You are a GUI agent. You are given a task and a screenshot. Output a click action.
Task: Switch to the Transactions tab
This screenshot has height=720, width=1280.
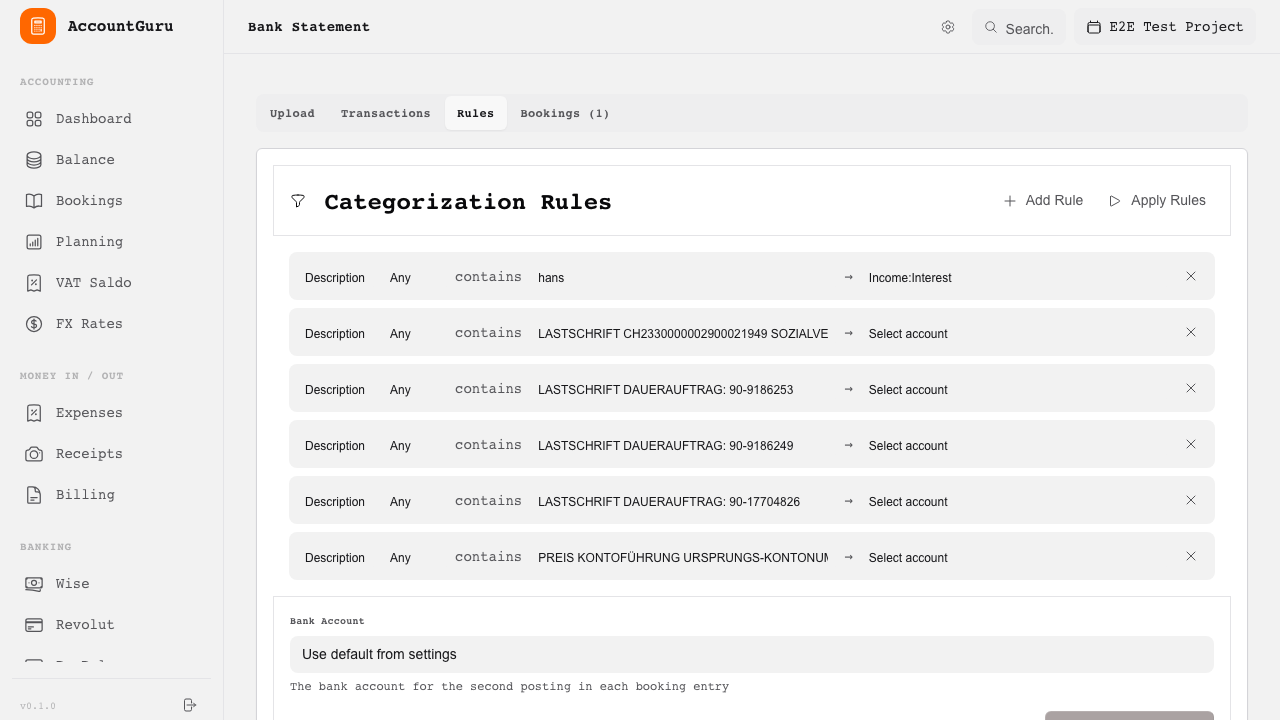385,113
